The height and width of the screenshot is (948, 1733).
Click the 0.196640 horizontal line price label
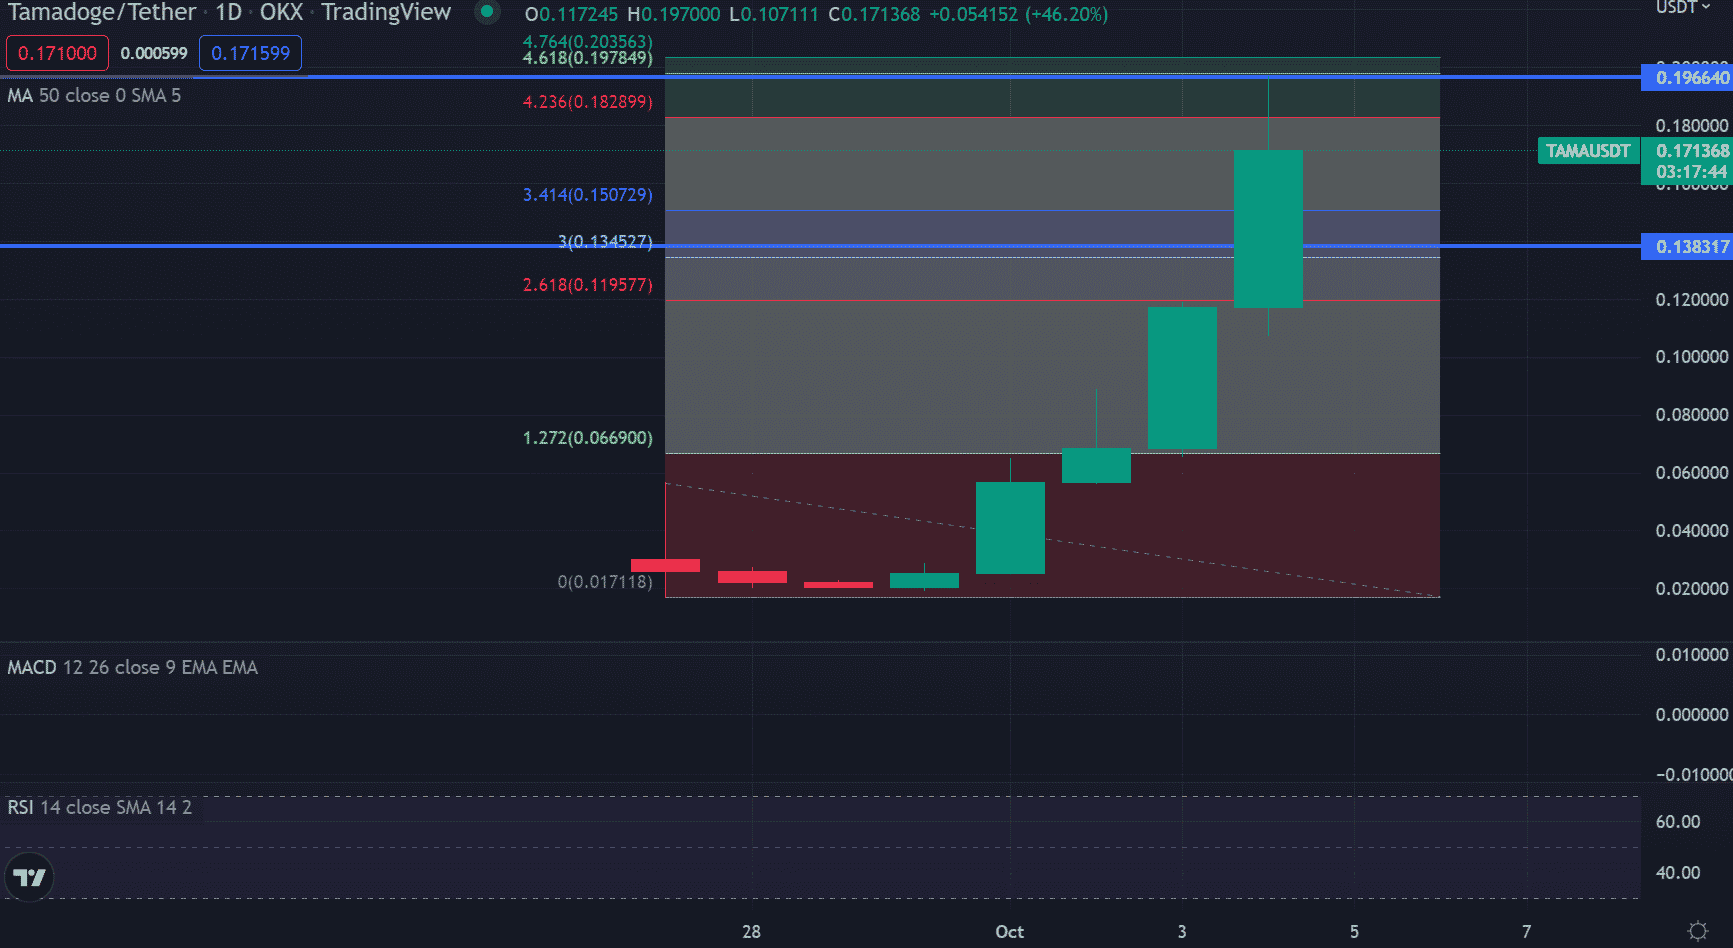click(1687, 77)
